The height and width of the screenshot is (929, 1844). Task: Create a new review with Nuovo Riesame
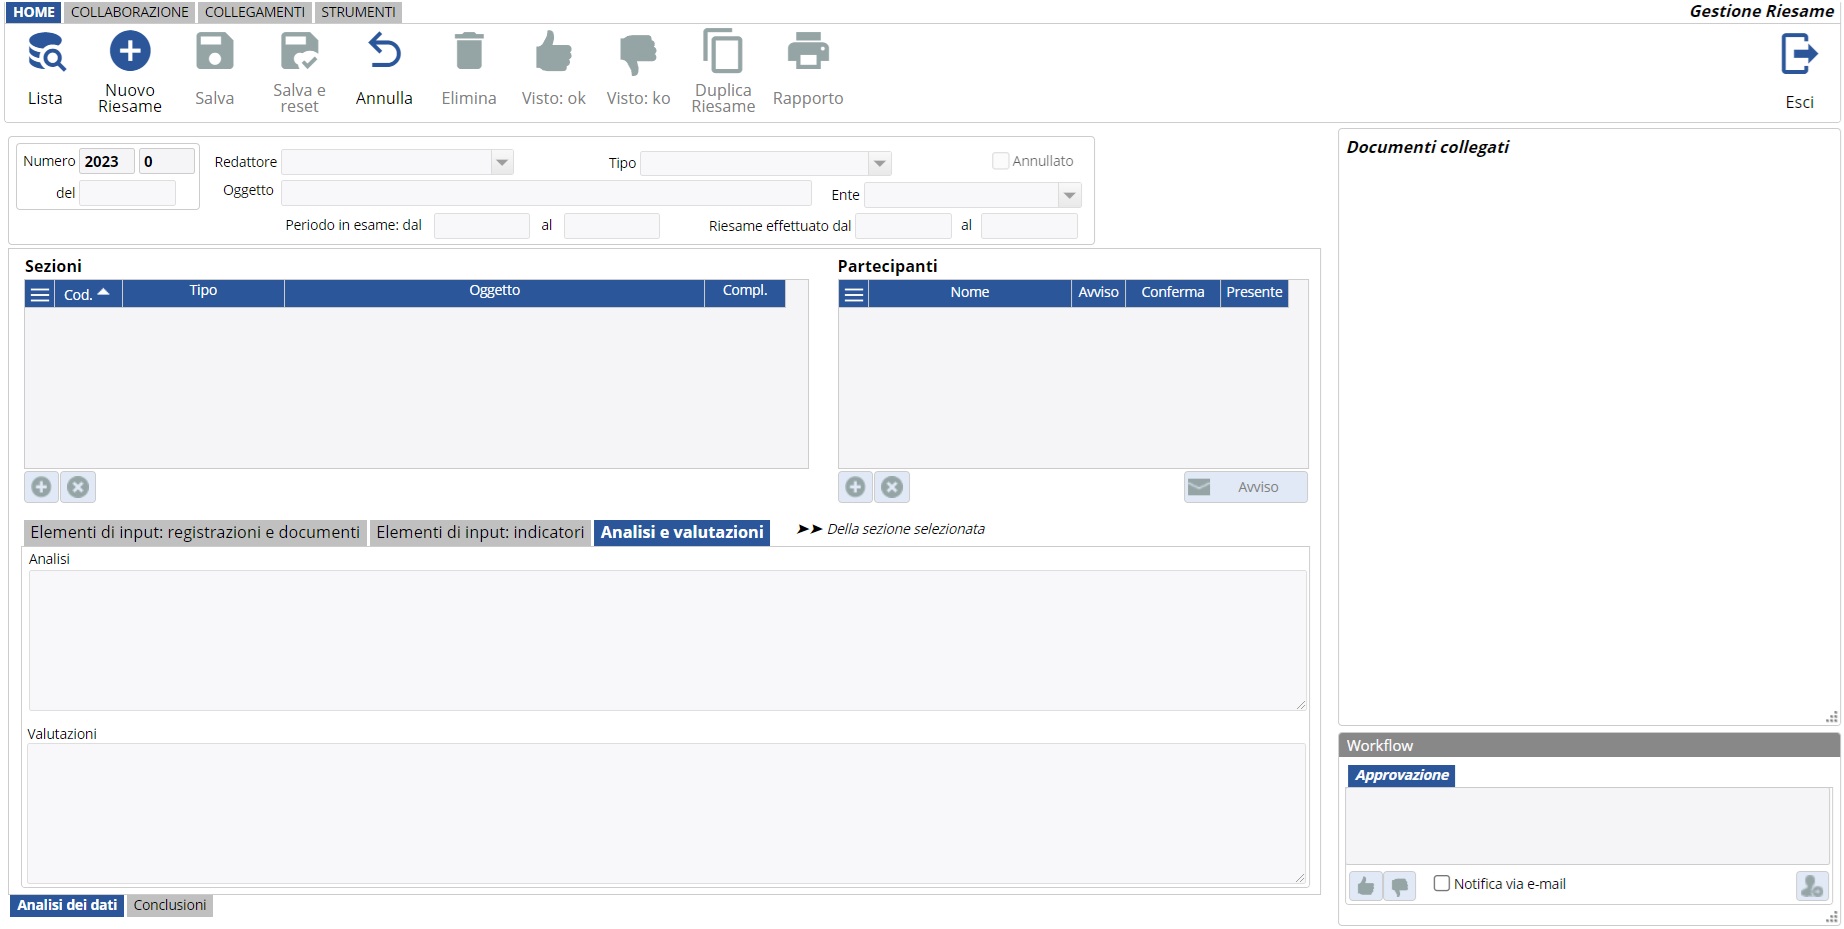[130, 52]
